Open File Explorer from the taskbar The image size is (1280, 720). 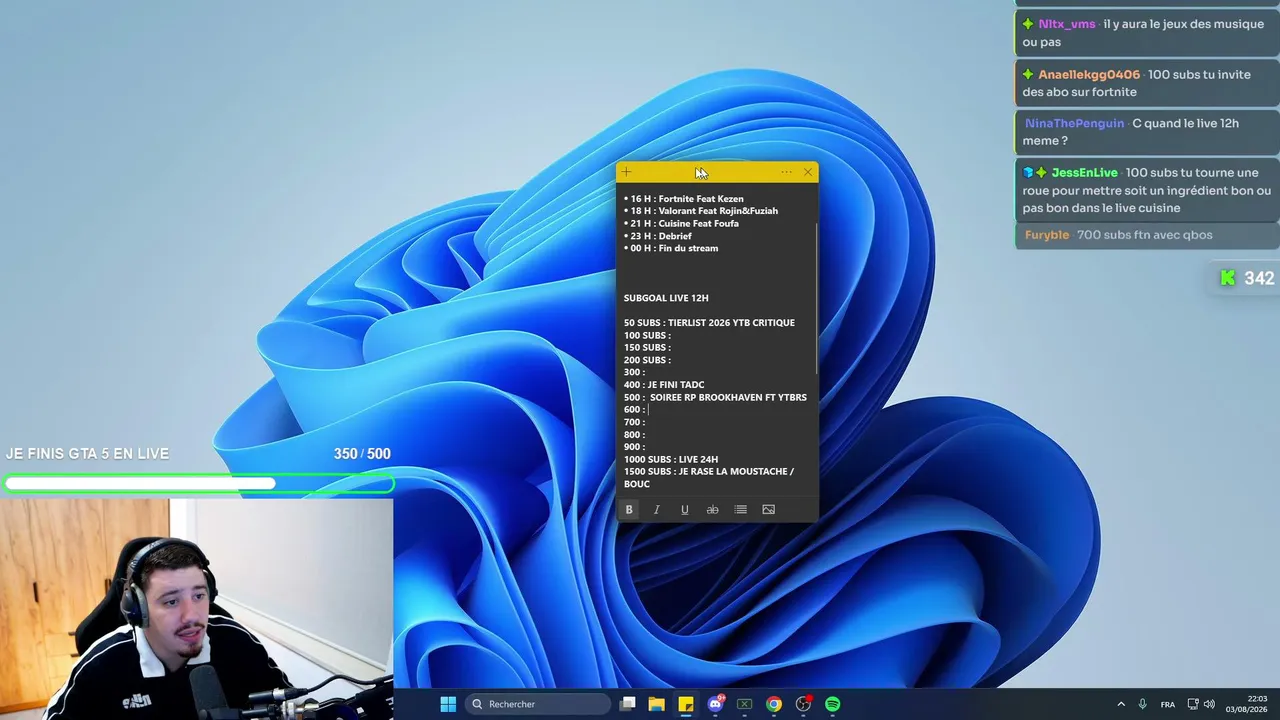tap(657, 704)
